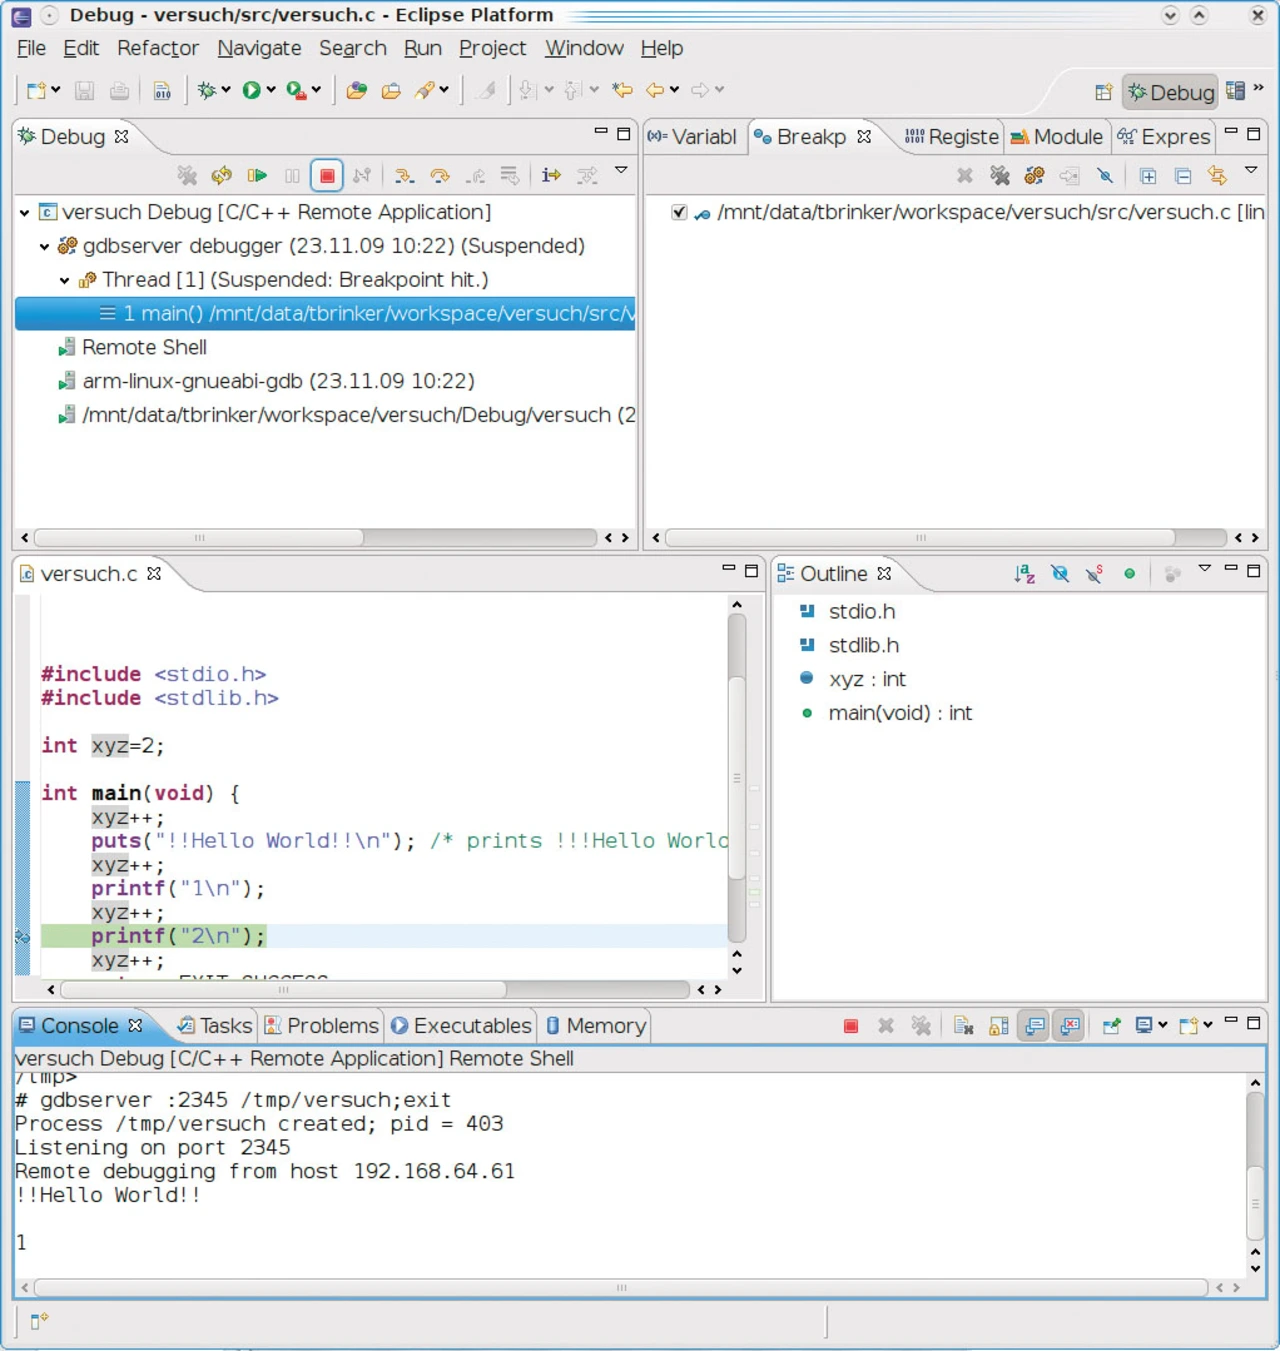Screen dimensions: 1280x1351
Task: Toggle Hide Fields in Outline toolbar
Action: click(x=1059, y=574)
